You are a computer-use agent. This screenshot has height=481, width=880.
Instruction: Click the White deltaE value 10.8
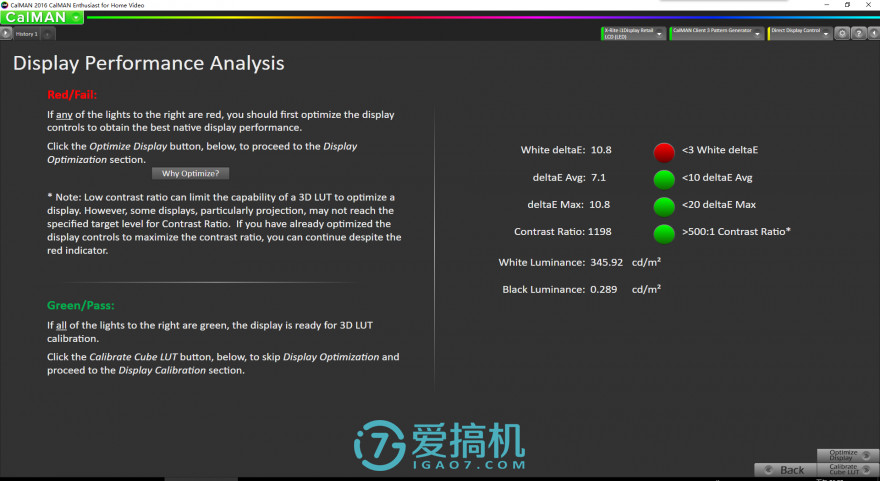(601, 150)
